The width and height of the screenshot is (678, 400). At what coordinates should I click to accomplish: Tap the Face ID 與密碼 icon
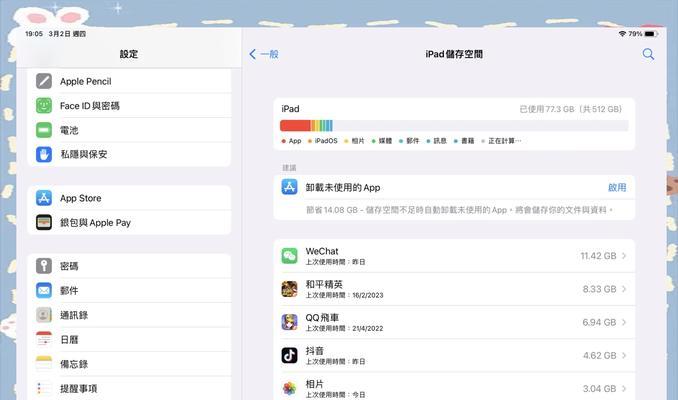[x=44, y=106]
